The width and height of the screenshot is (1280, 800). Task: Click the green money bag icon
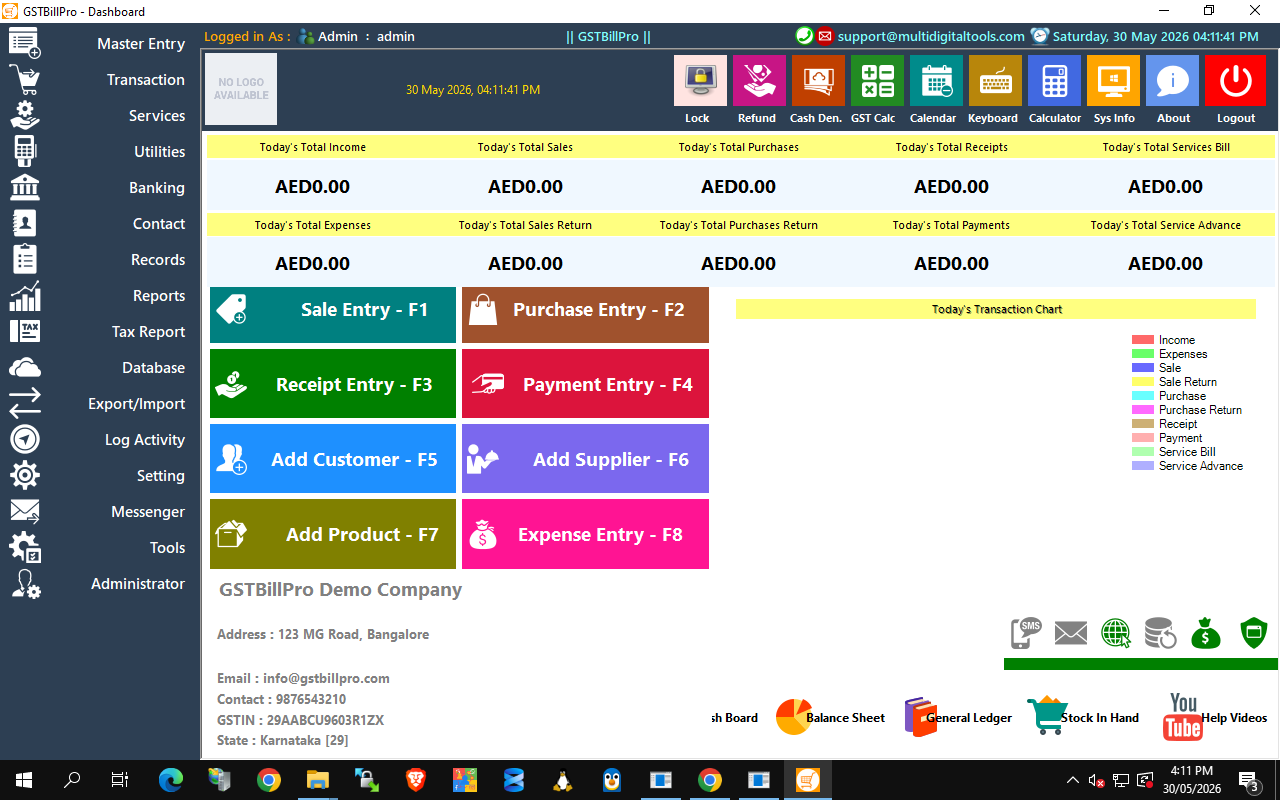coord(1206,633)
